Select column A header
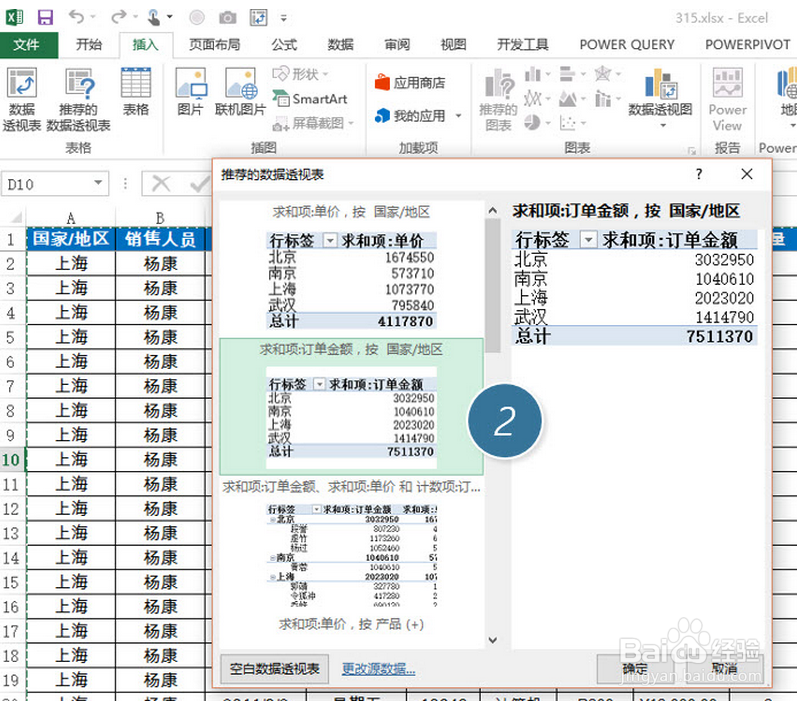This screenshot has width=807, height=704. (x=71, y=218)
